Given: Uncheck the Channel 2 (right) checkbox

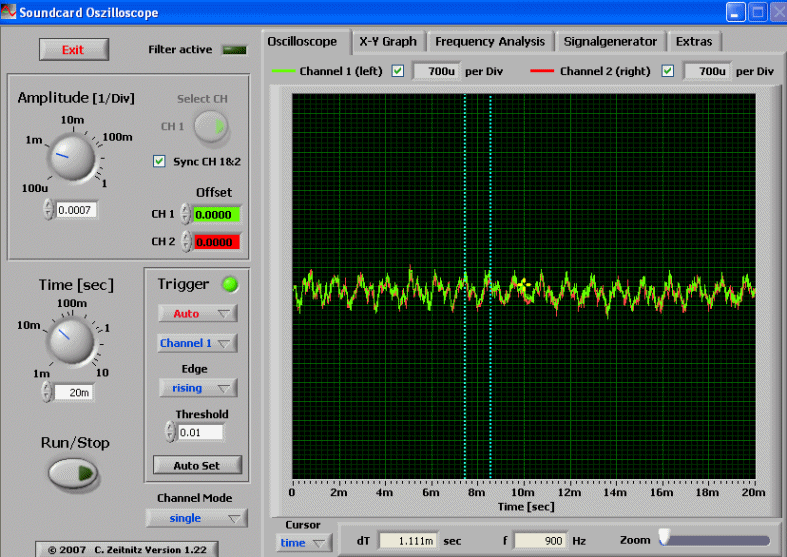Looking at the screenshot, I should [668, 71].
